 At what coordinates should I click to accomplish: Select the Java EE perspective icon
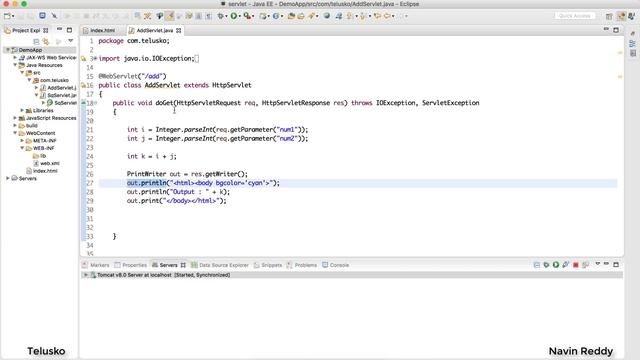621,16
